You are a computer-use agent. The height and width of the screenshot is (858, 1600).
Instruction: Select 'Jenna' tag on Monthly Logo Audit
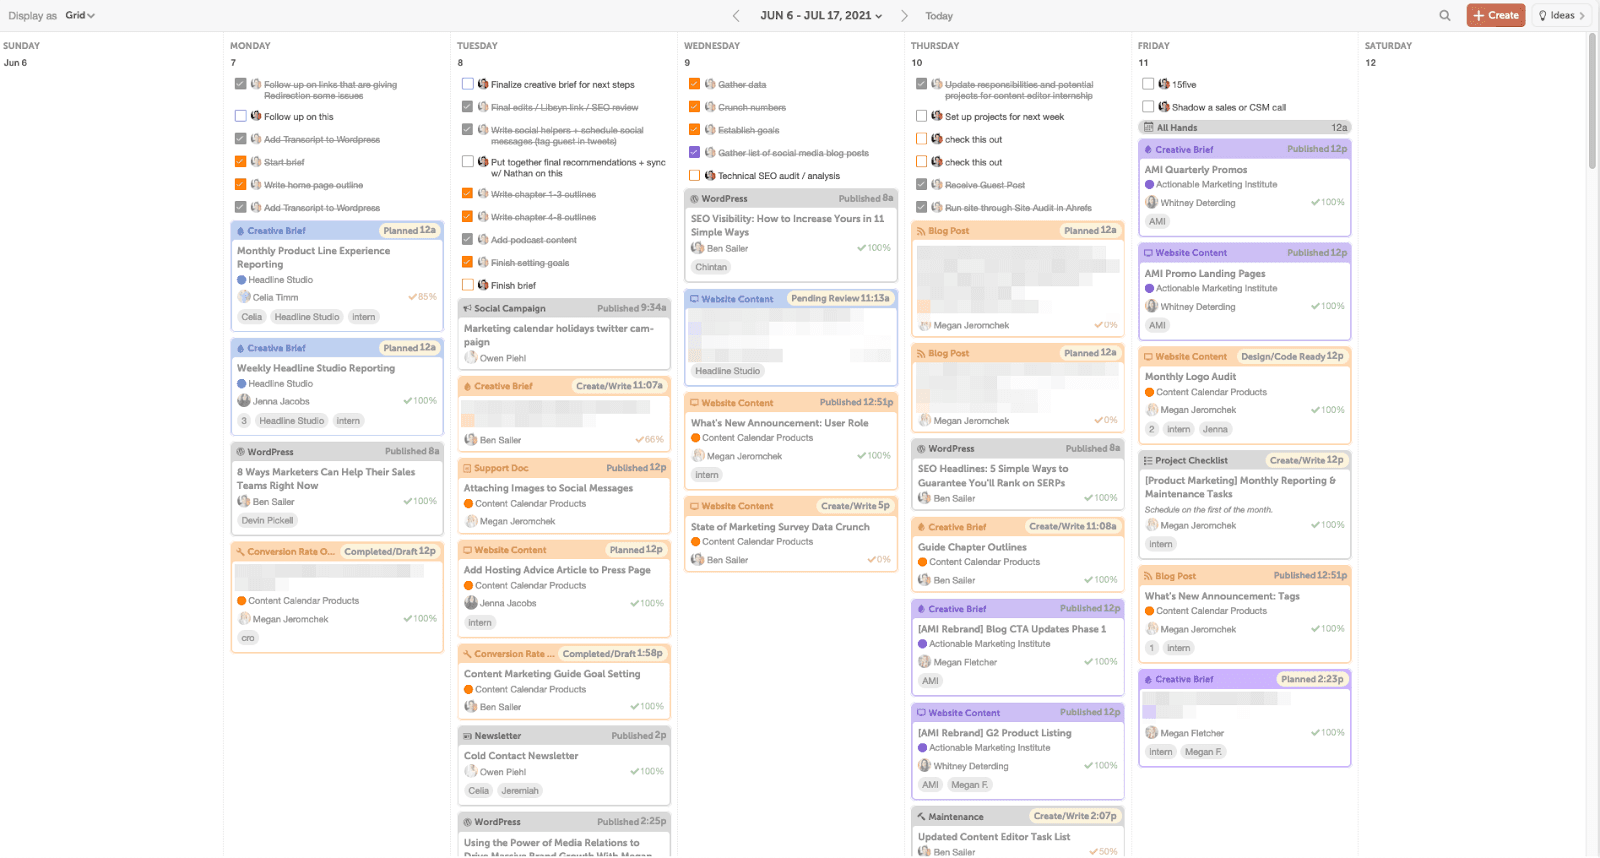pos(1215,429)
